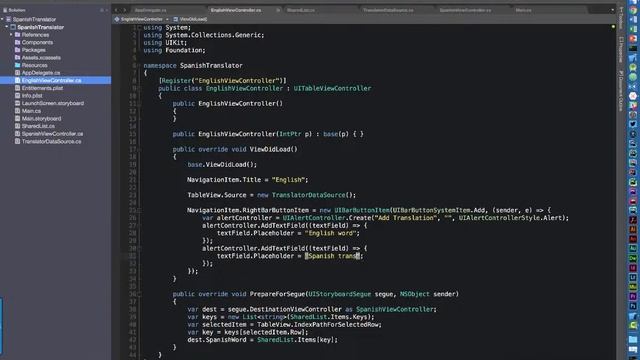Open the editor tab overflow dropdown
640x360 pixels.
(612, 10)
